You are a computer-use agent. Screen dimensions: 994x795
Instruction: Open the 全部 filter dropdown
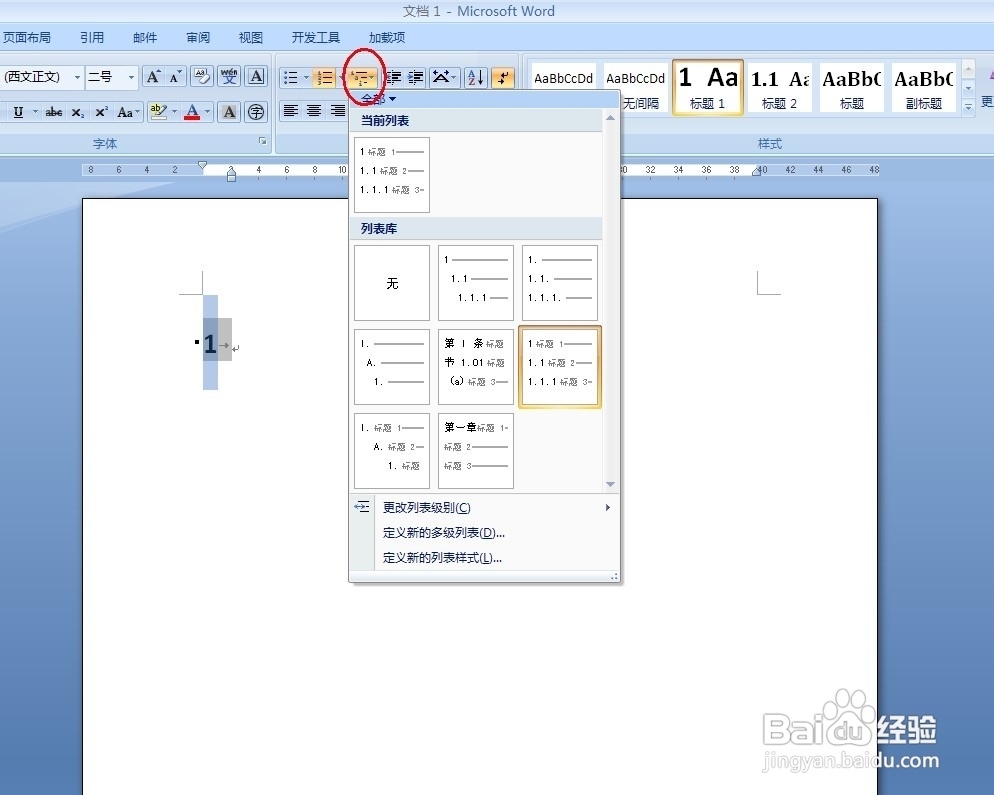(378, 99)
